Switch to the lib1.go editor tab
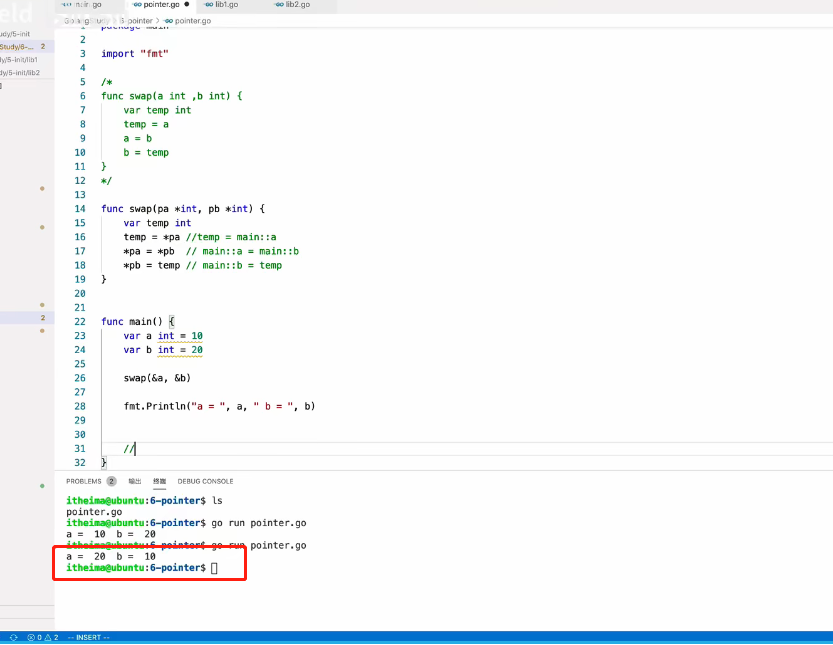This screenshot has width=833, height=645. click(225, 5)
